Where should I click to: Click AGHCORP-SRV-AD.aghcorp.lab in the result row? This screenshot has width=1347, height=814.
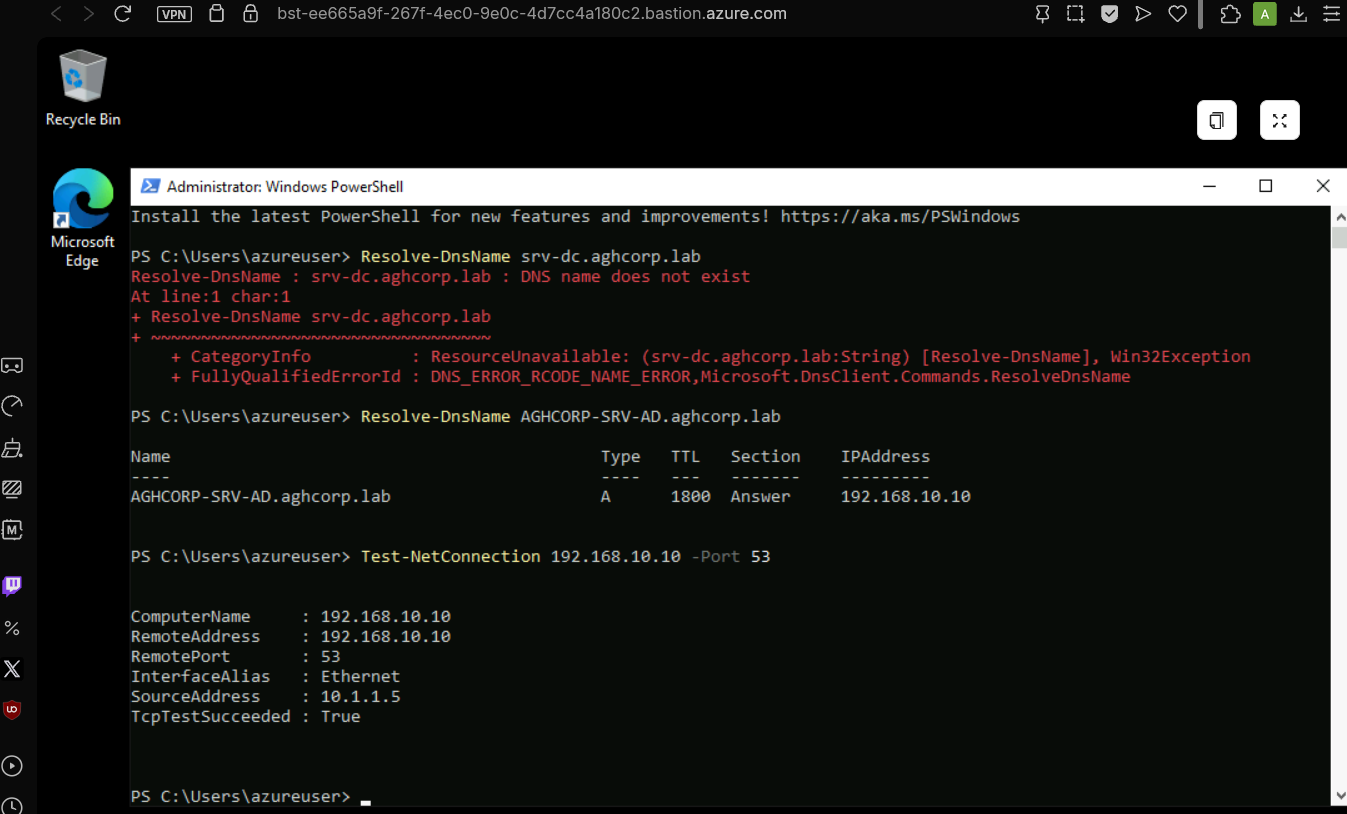tap(260, 497)
